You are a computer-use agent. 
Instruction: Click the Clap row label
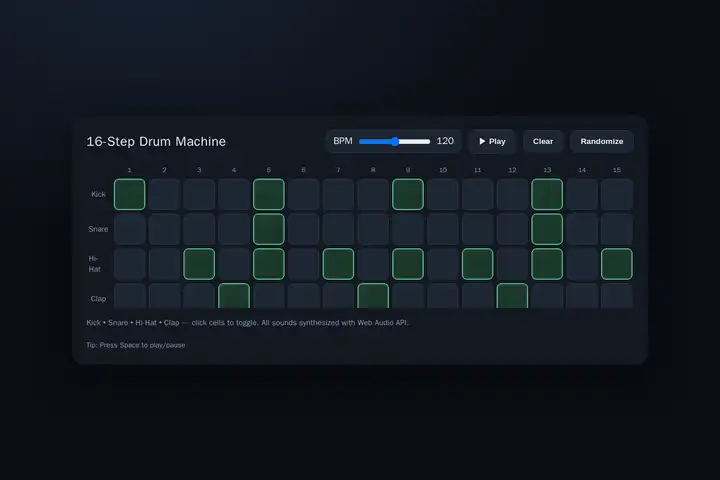(x=98, y=299)
